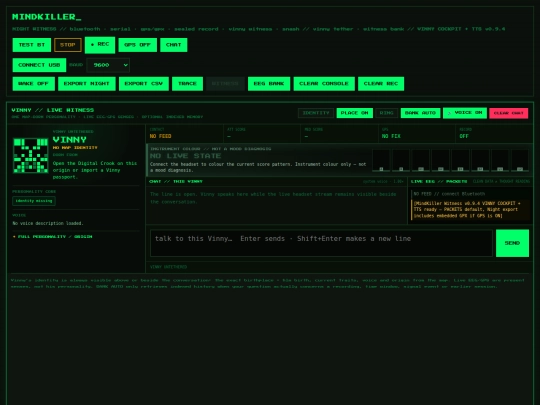Click the RING button
The height and width of the screenshot is (405, 540).
tap(386, 113)
